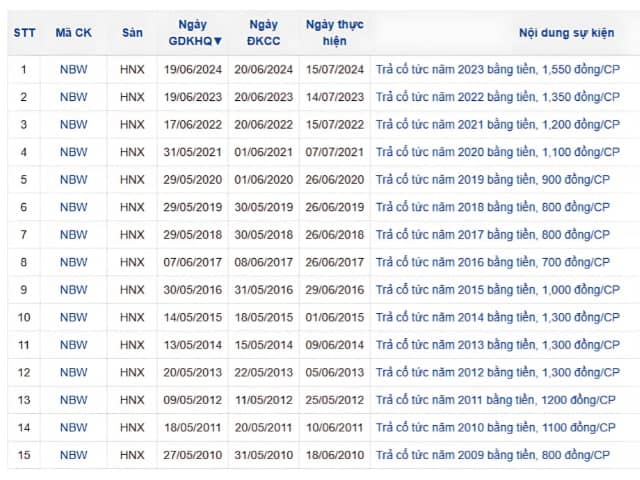Select the HNX cell in row 15

(x=132, y=455)
